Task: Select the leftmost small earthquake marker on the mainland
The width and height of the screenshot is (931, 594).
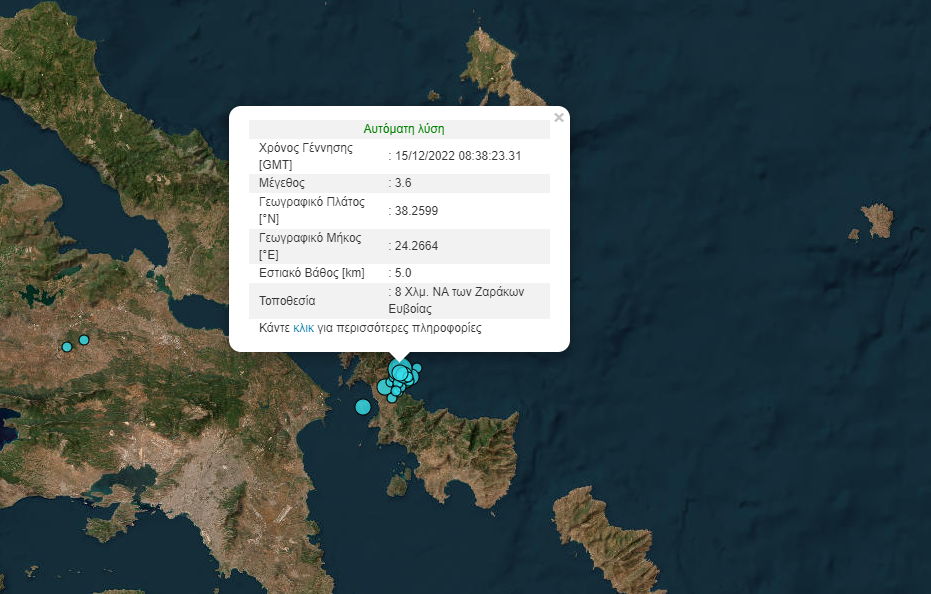Action: [x=67, y=347]
